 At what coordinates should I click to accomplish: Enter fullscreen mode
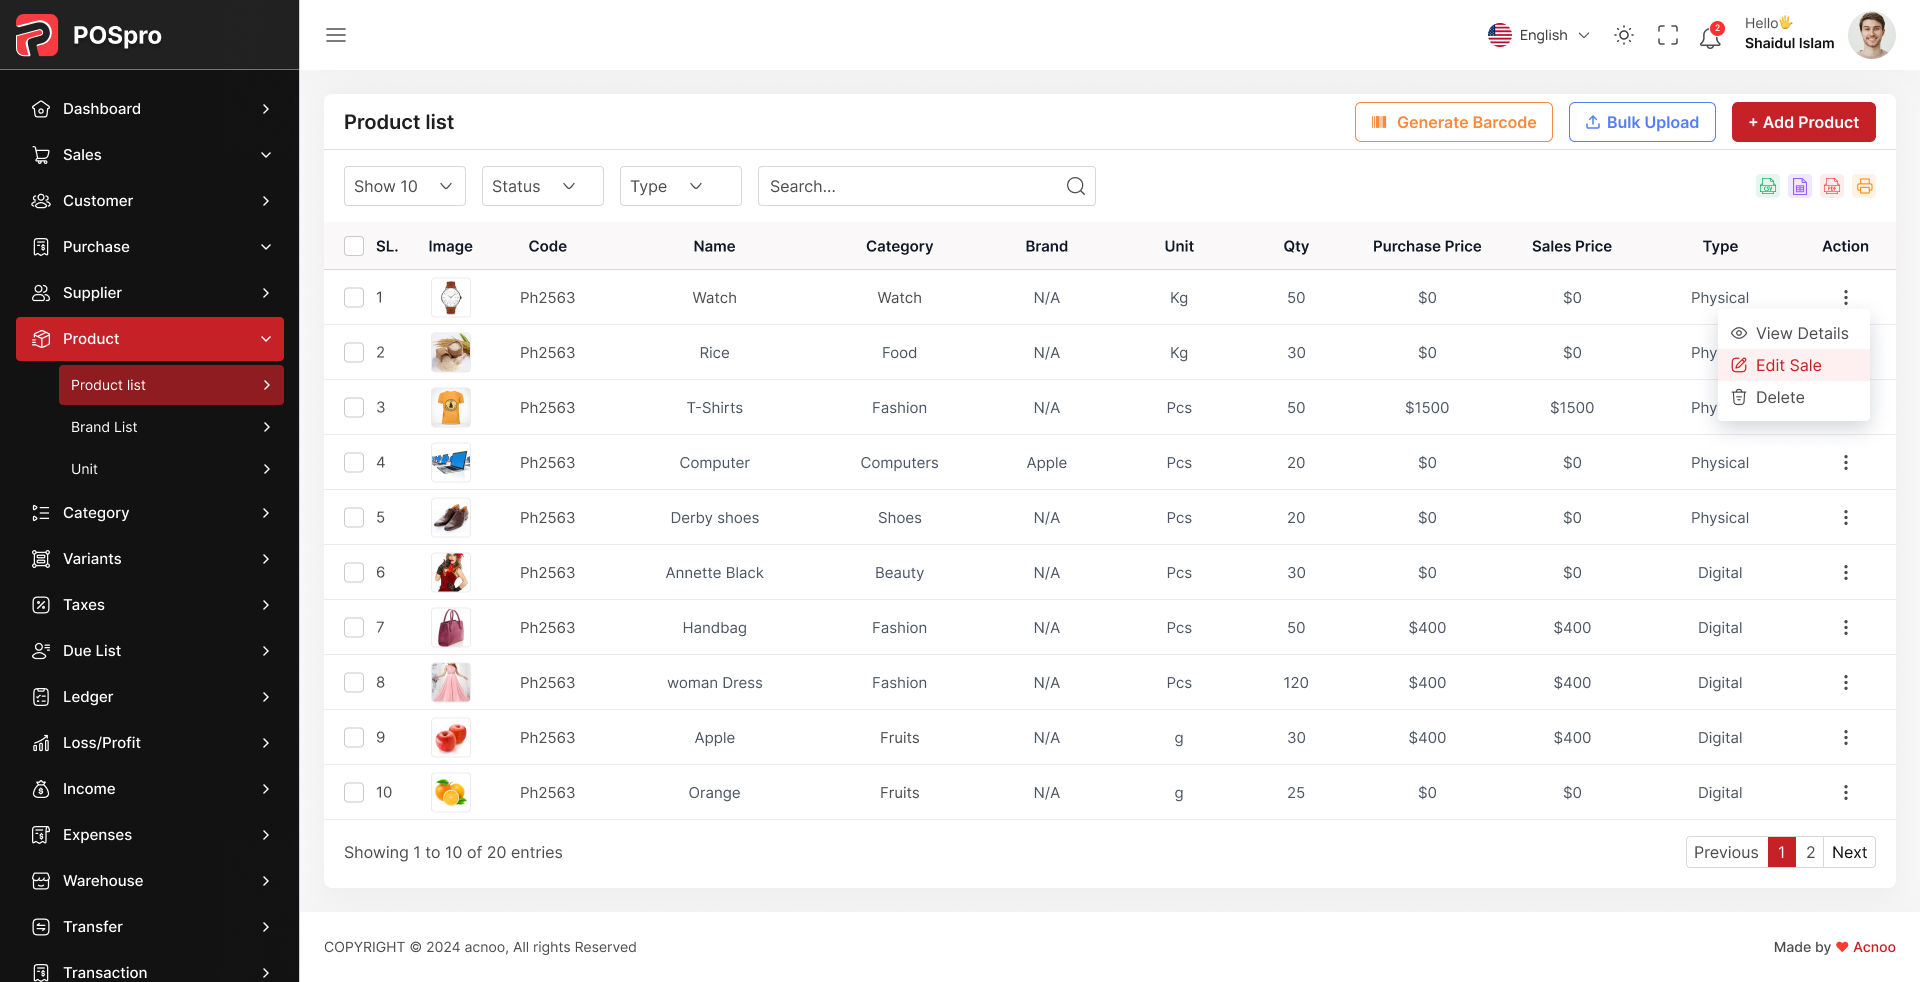point(1667,35)
